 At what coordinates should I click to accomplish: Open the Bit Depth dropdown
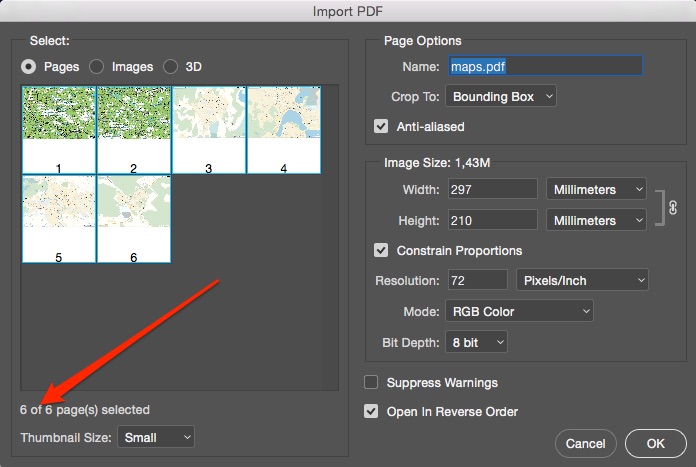tap(477, 343)
